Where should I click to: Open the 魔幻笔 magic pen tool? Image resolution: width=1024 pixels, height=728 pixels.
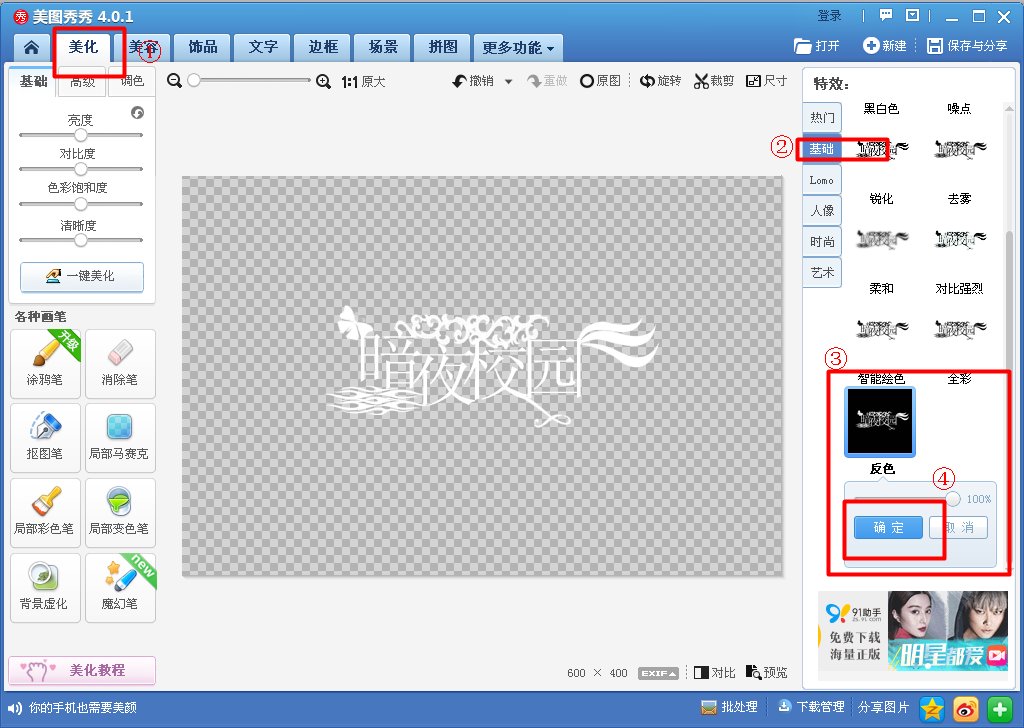tap(120, 587)
